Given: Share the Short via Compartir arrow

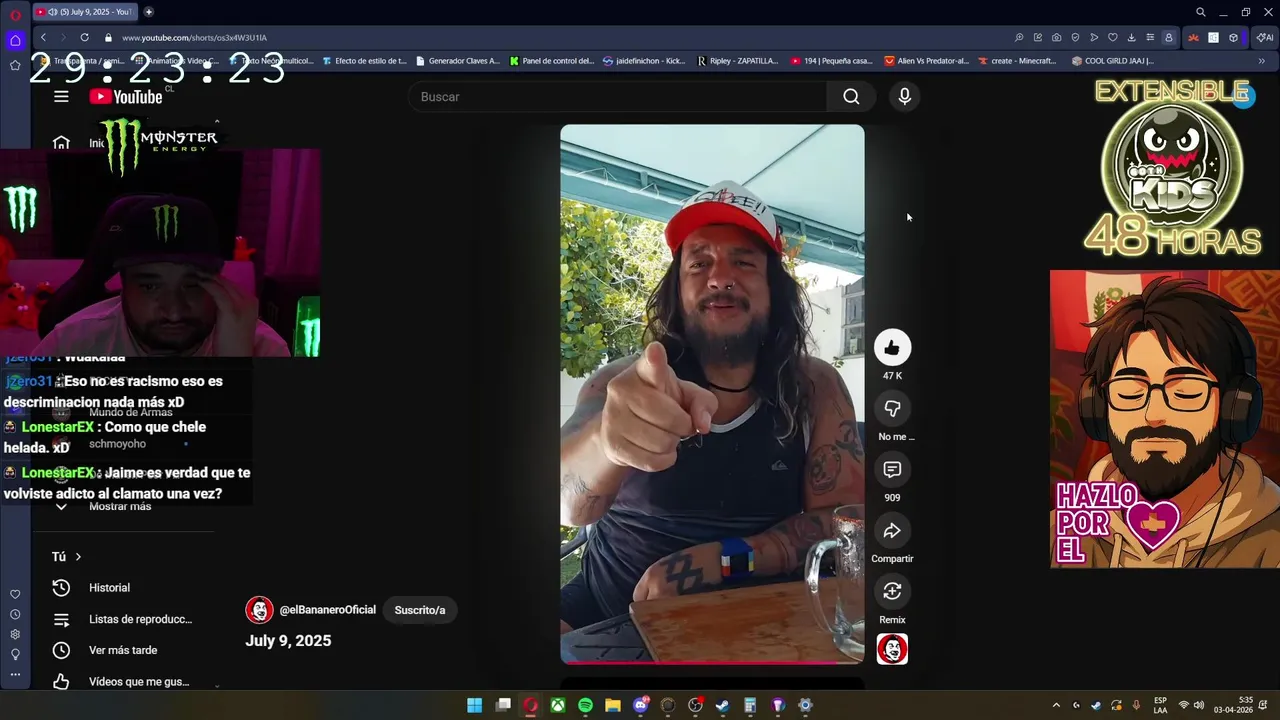Looking at the screenshot, I should [892, 530].
